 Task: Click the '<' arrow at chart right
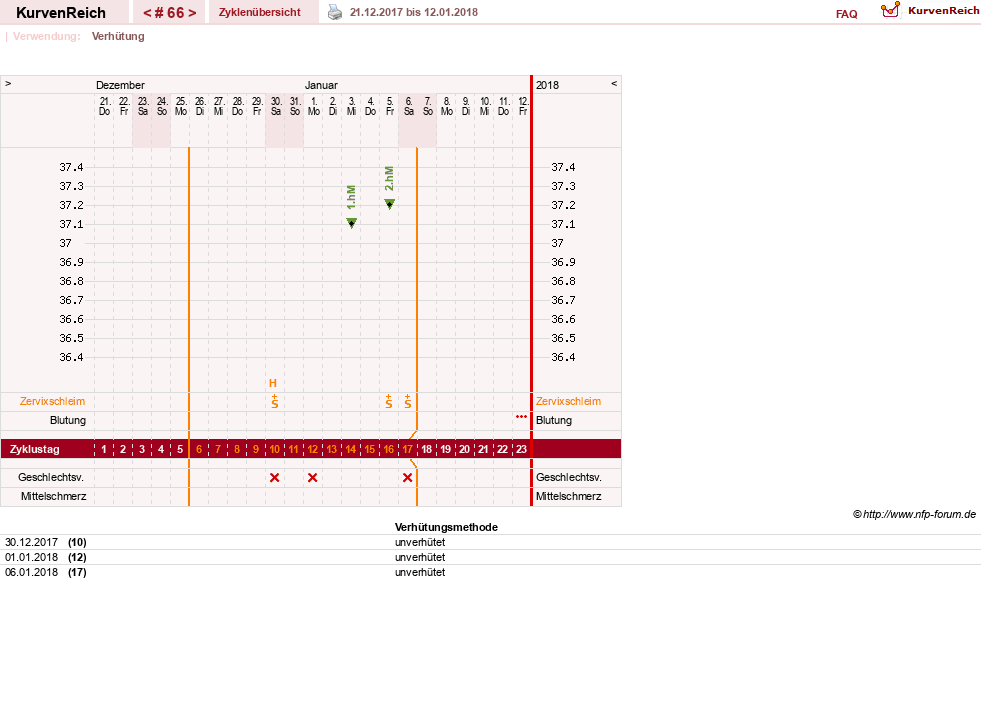coord(614,83)
